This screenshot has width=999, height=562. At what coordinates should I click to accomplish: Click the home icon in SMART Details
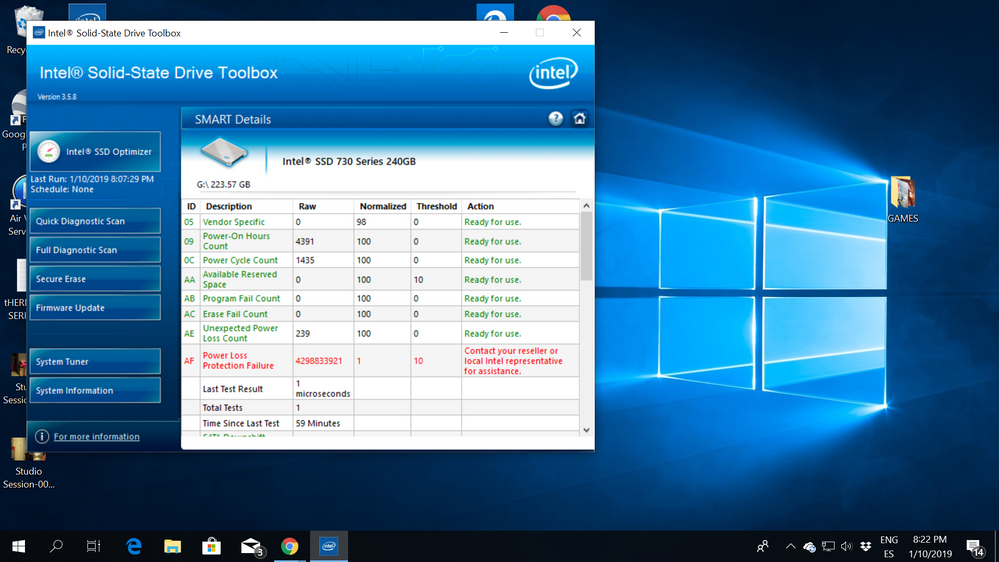(x=579, y=119)
